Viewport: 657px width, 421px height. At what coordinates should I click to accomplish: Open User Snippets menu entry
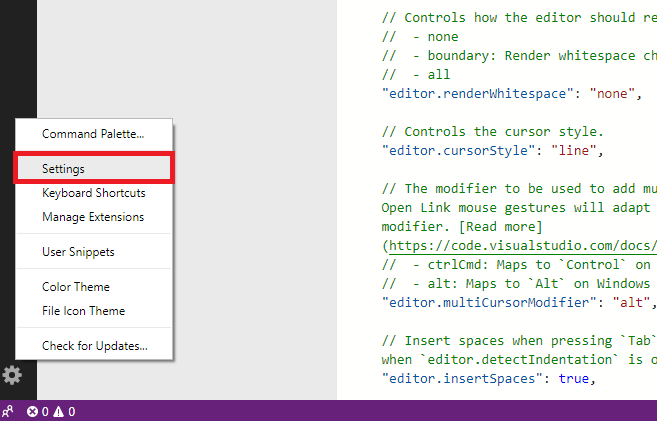(94, 252)
